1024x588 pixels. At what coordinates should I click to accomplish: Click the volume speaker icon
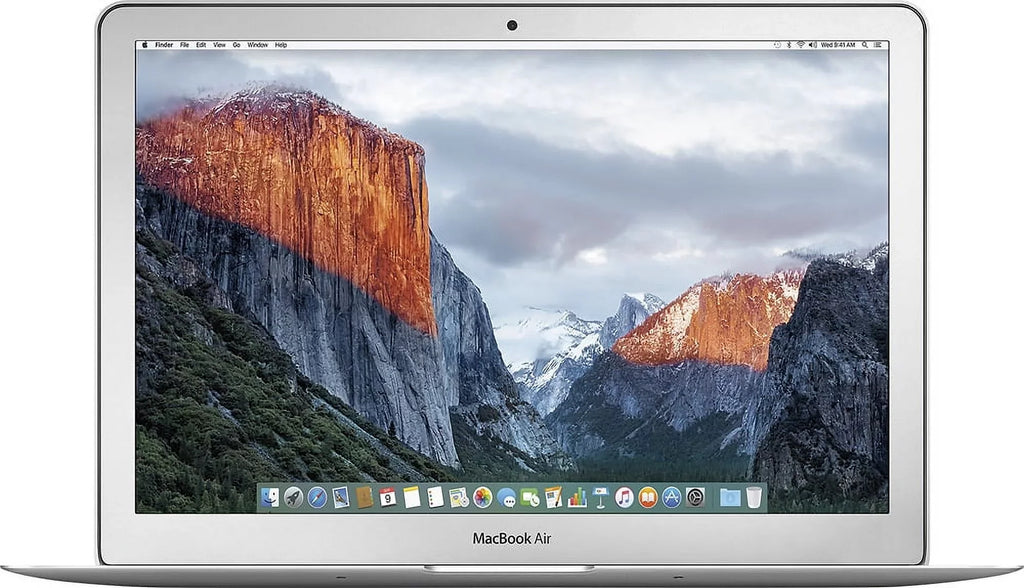click(812, 45)
